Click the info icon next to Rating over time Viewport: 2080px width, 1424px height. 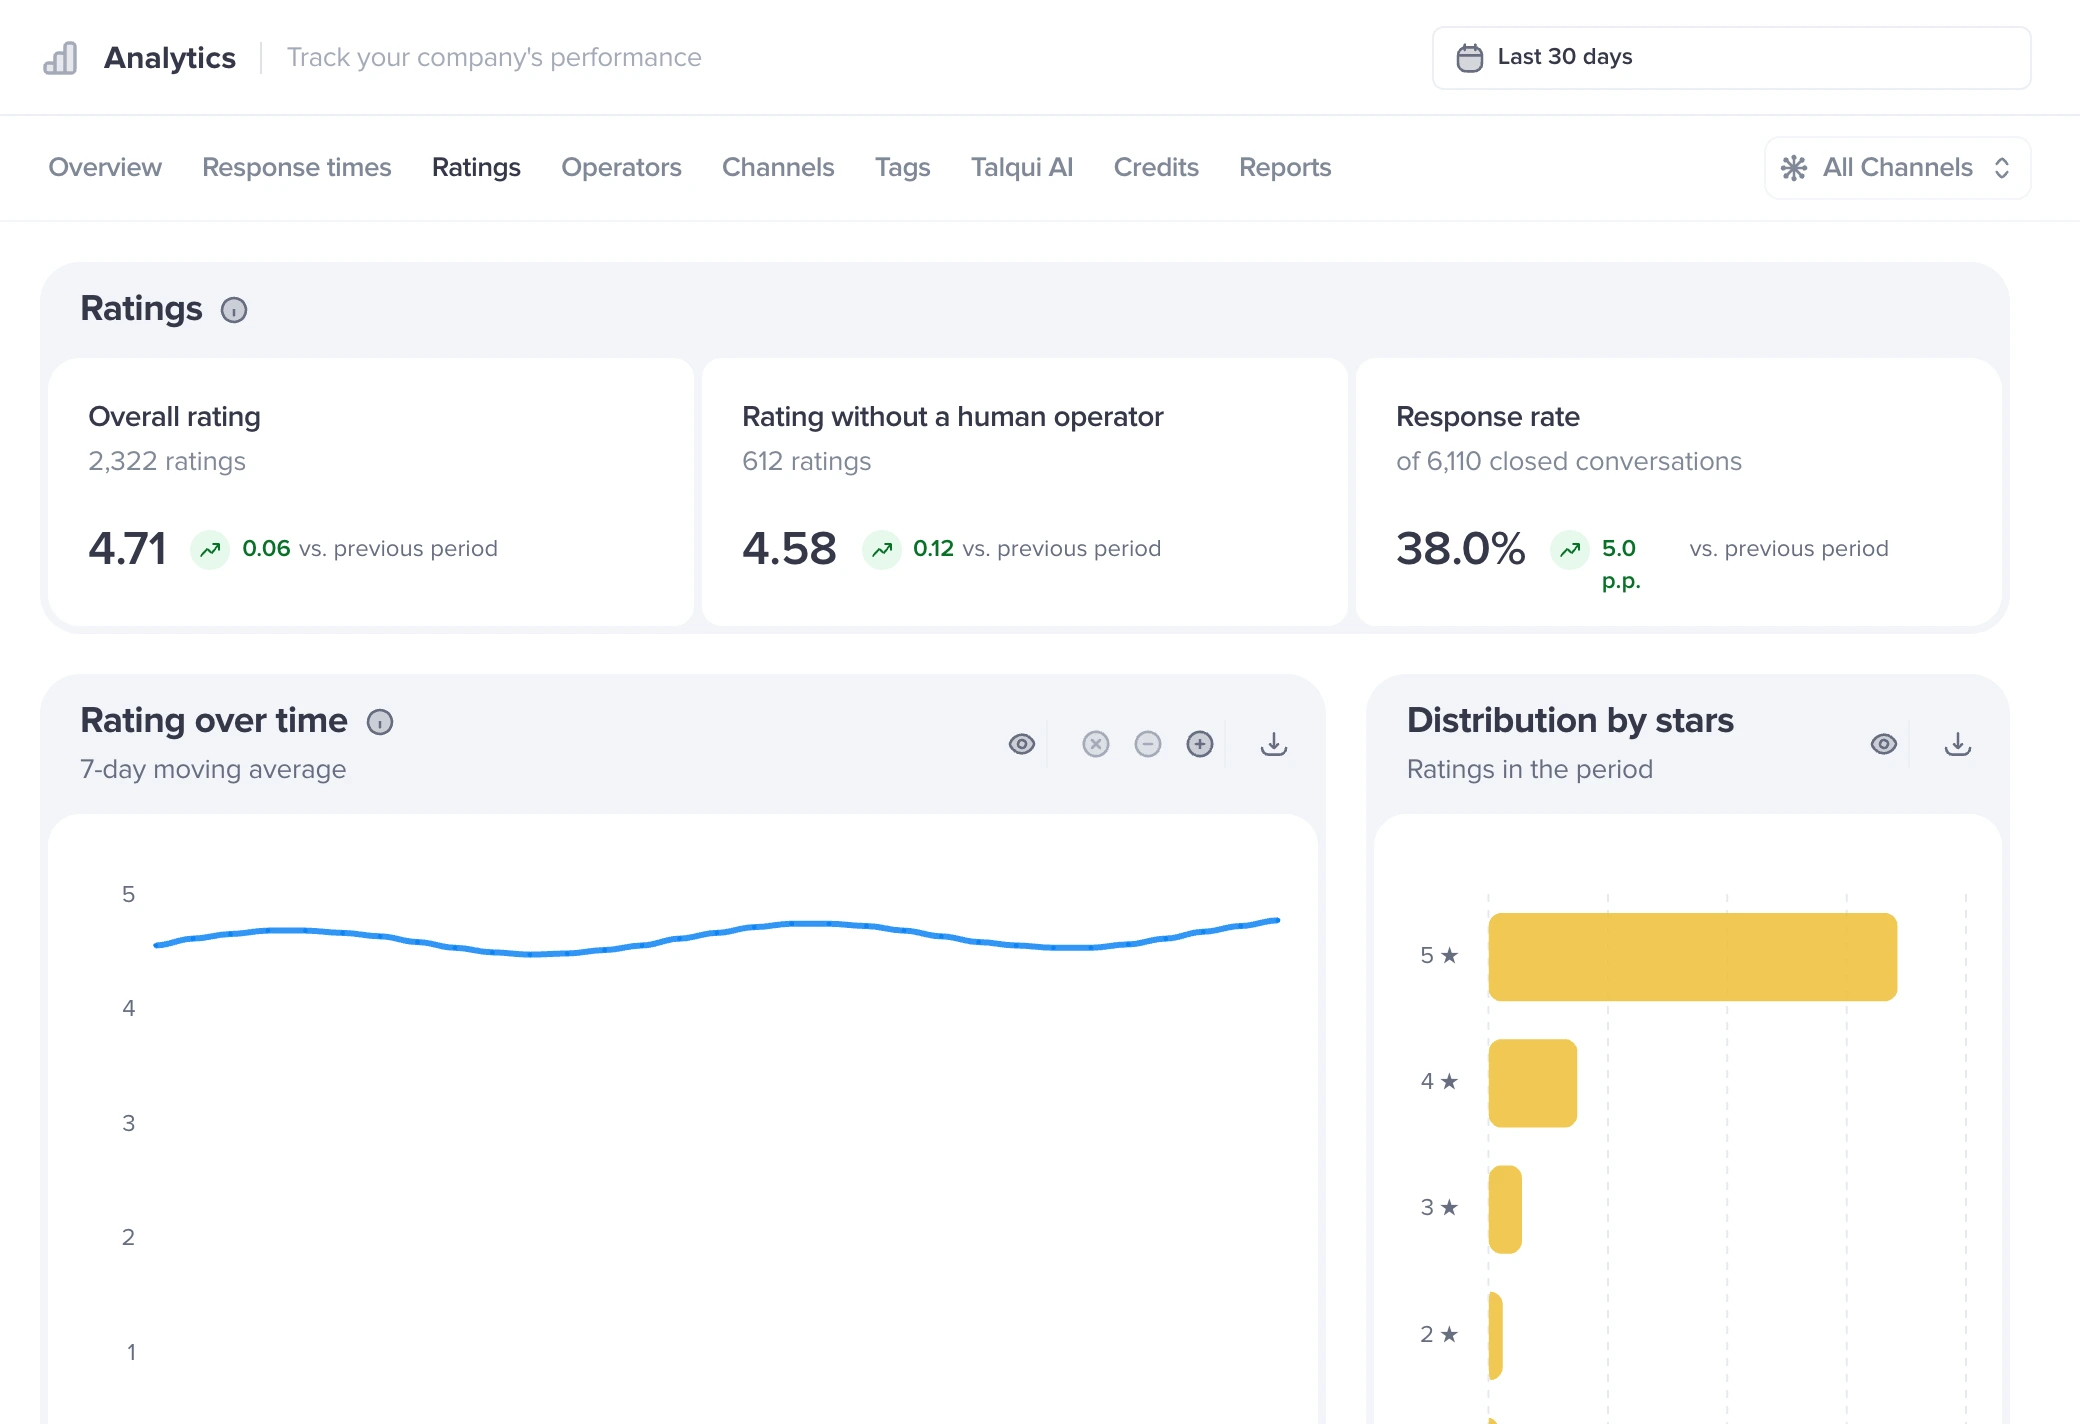380,722
